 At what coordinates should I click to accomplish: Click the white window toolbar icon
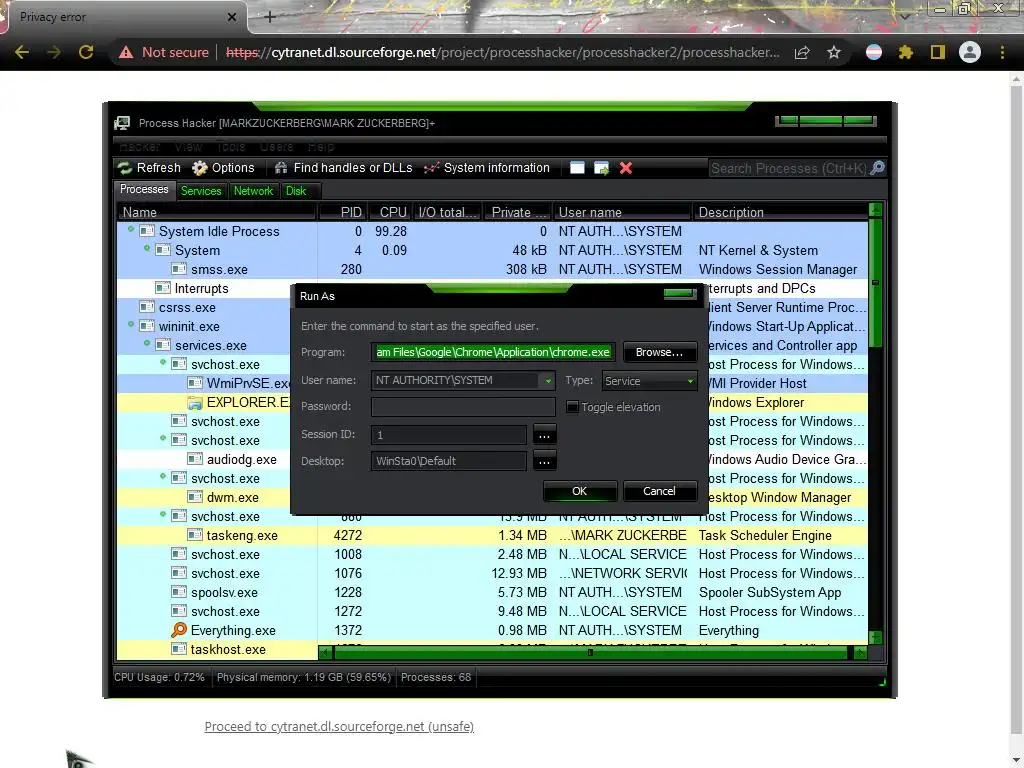577,168
